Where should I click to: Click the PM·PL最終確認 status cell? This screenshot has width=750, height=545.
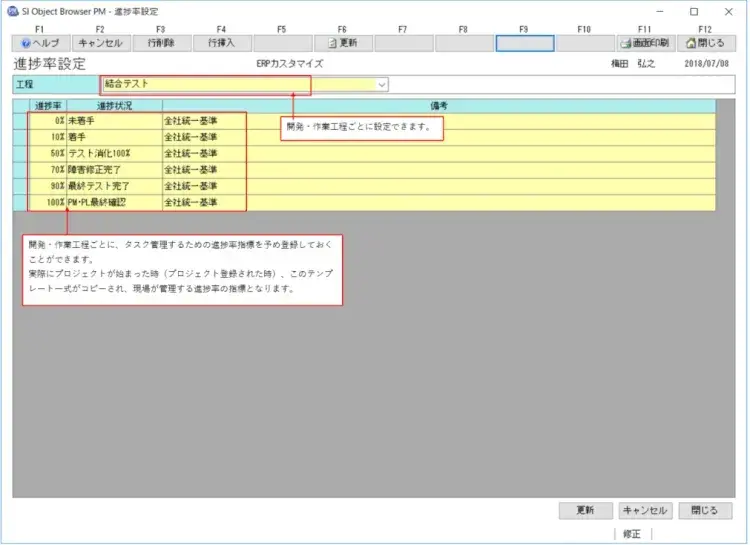(x=114, y=202)
